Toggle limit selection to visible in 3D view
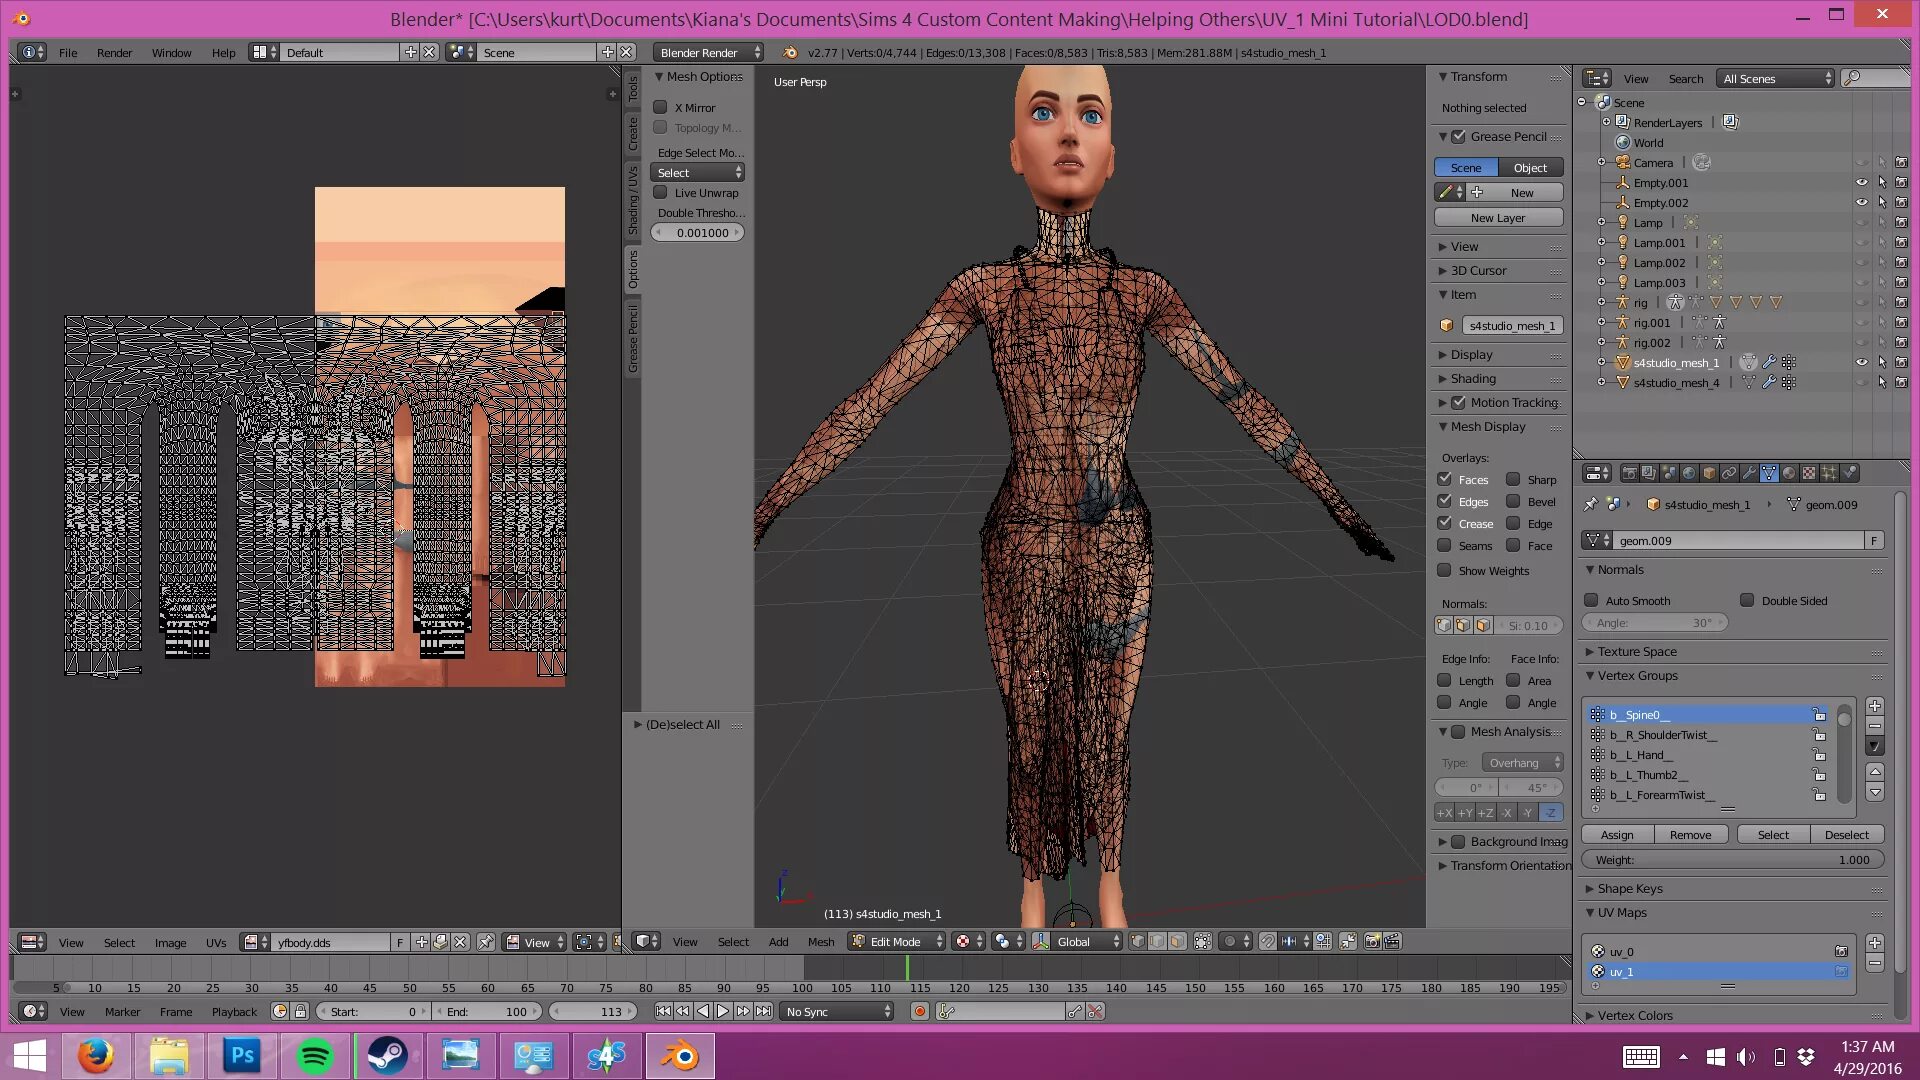Image resolution: width=1920 pixels, height=1080 pixels. click(1202, 941)
